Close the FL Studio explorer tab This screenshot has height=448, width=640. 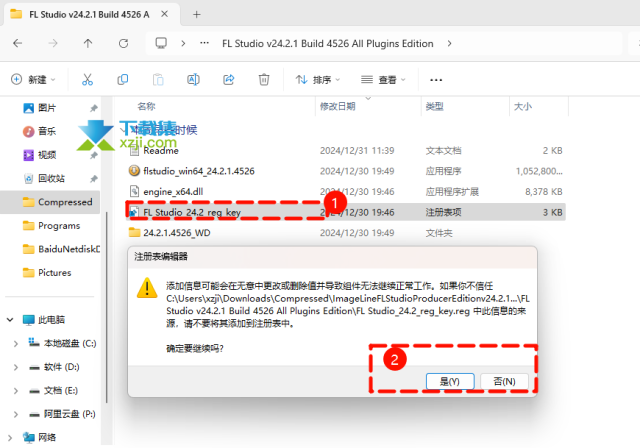click(164, 14)
